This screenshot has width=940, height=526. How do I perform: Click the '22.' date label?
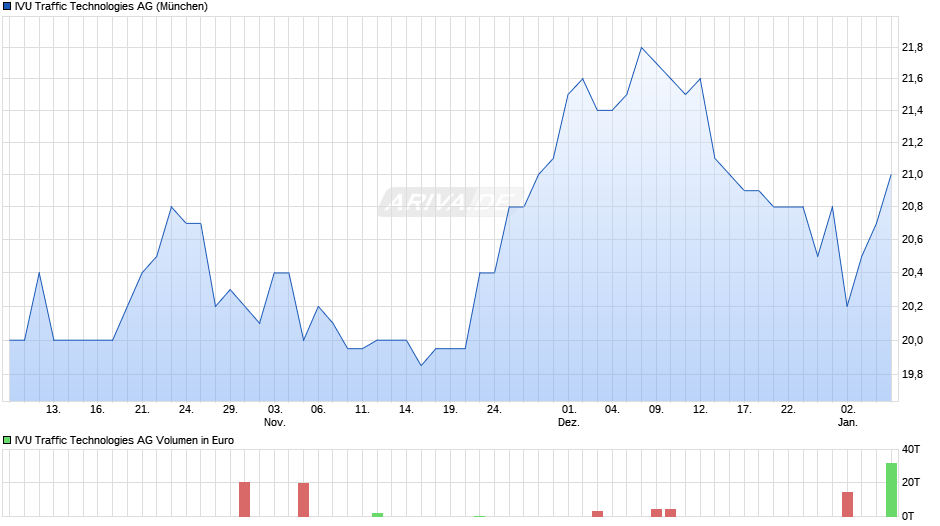tap(788, 410)
